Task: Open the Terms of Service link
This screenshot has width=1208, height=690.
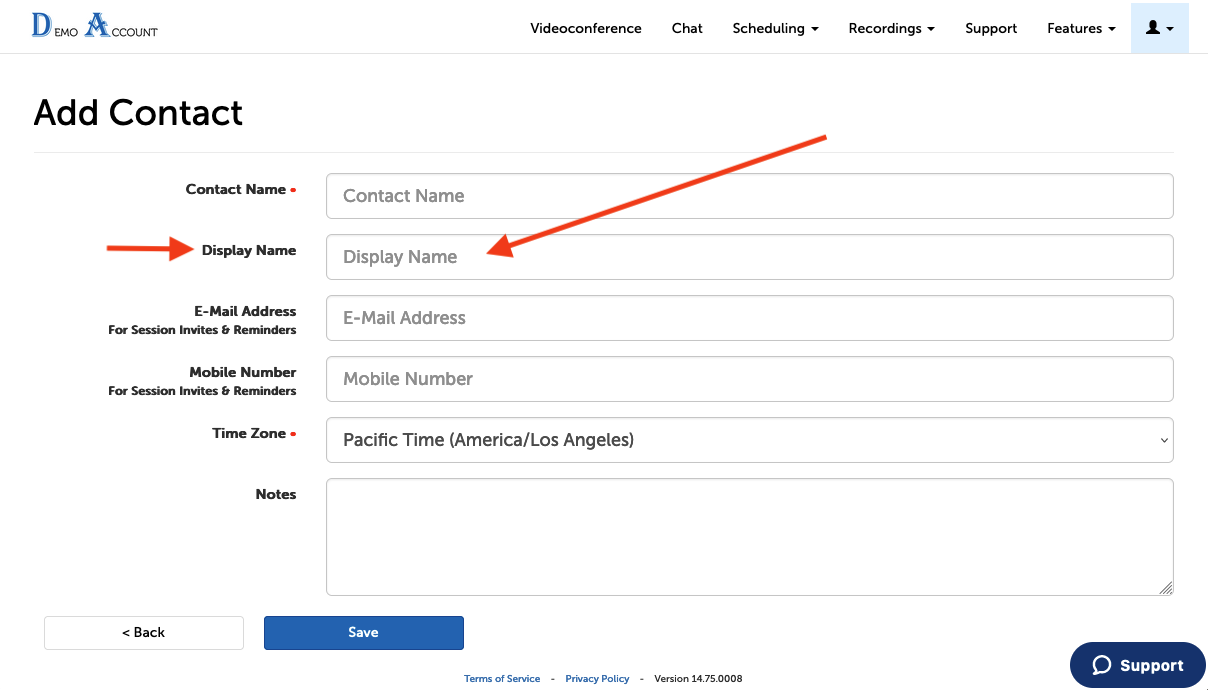Action: click(x=502, y=679)
